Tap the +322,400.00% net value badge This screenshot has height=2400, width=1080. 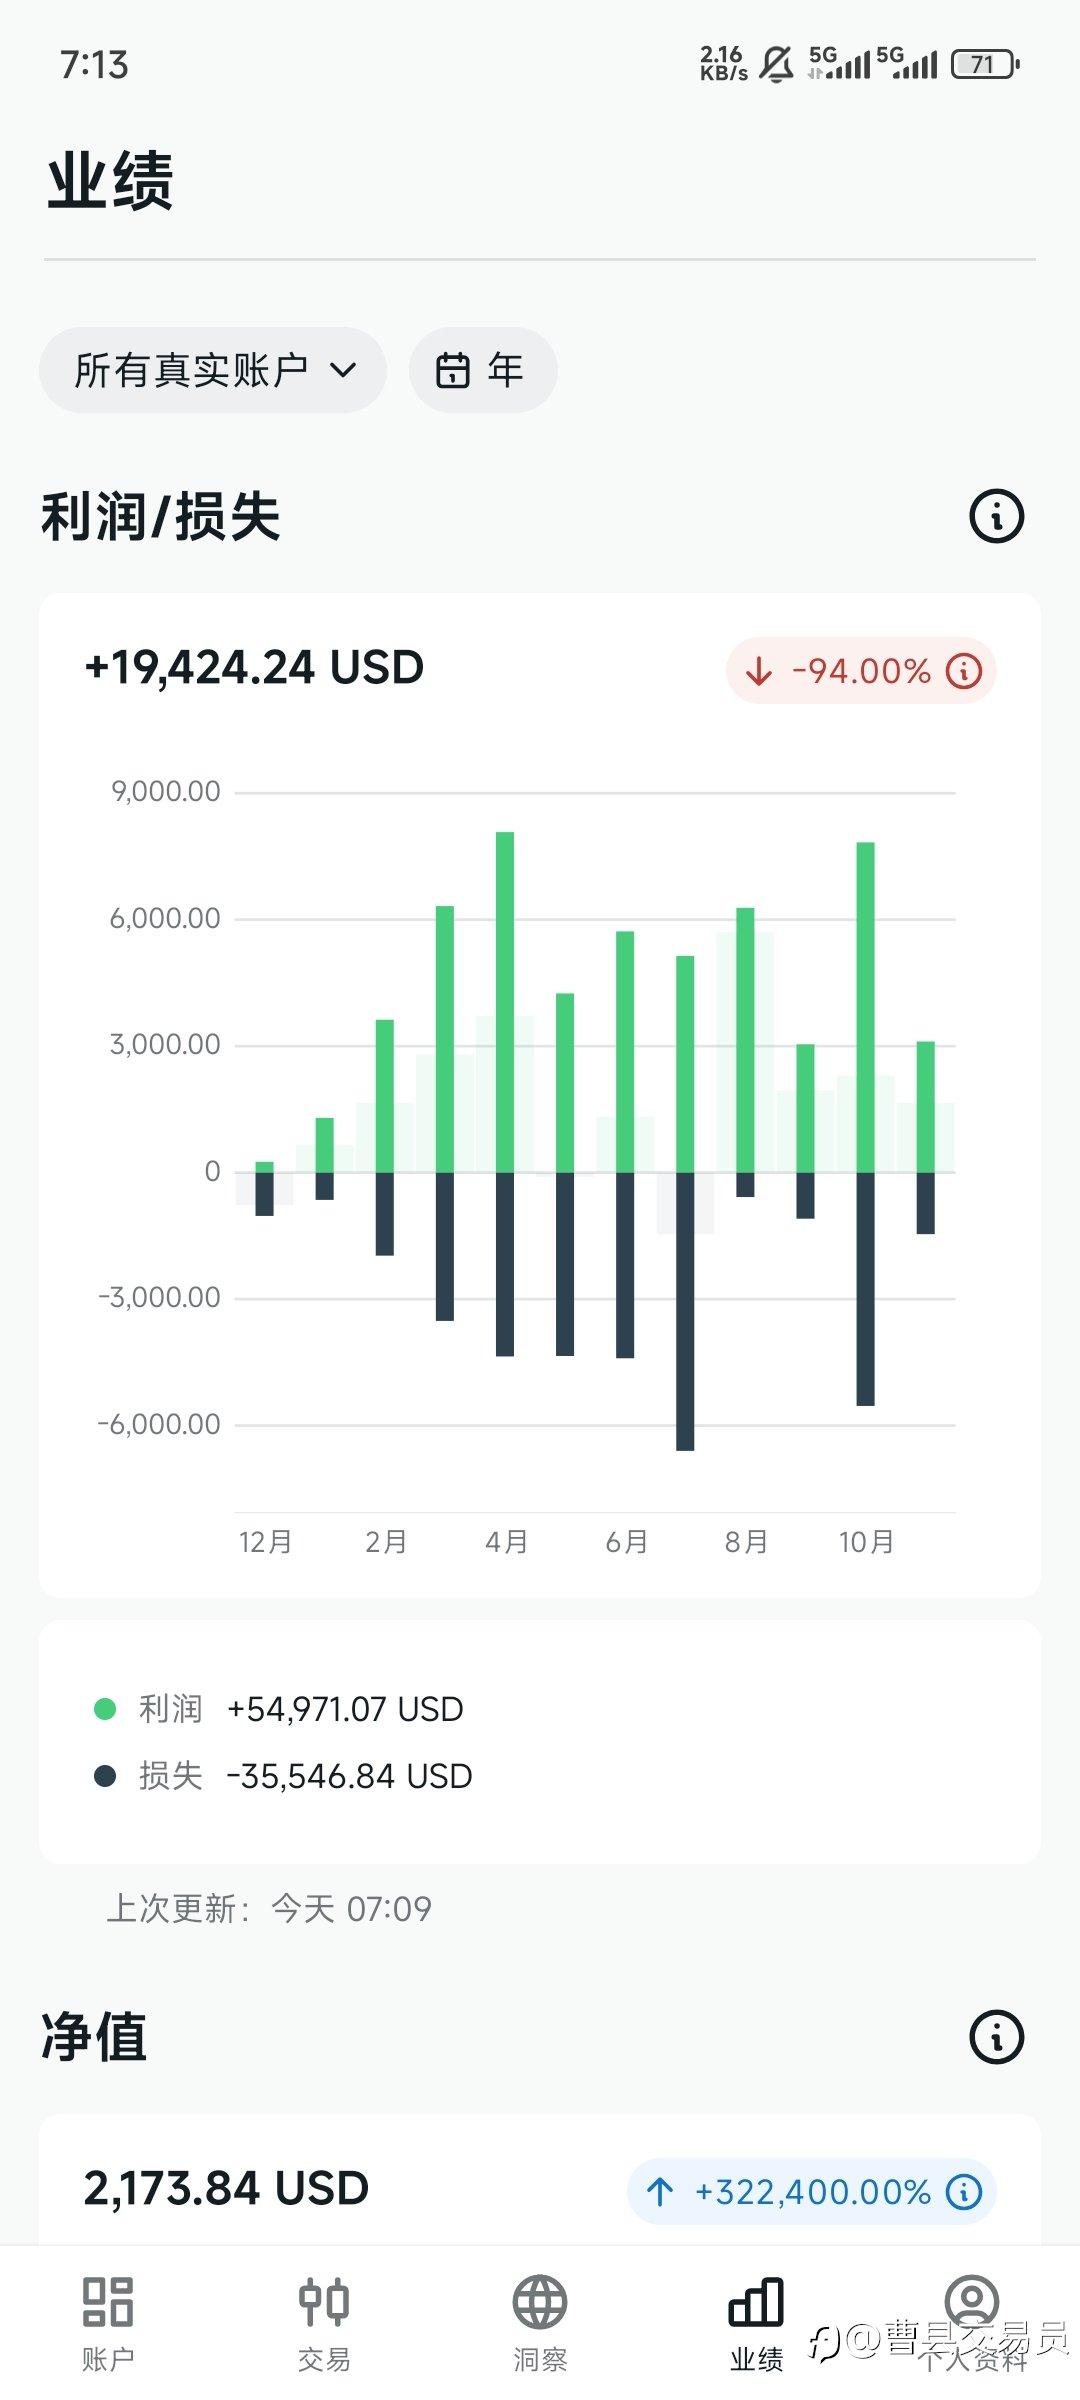(x=811, y=2192)
